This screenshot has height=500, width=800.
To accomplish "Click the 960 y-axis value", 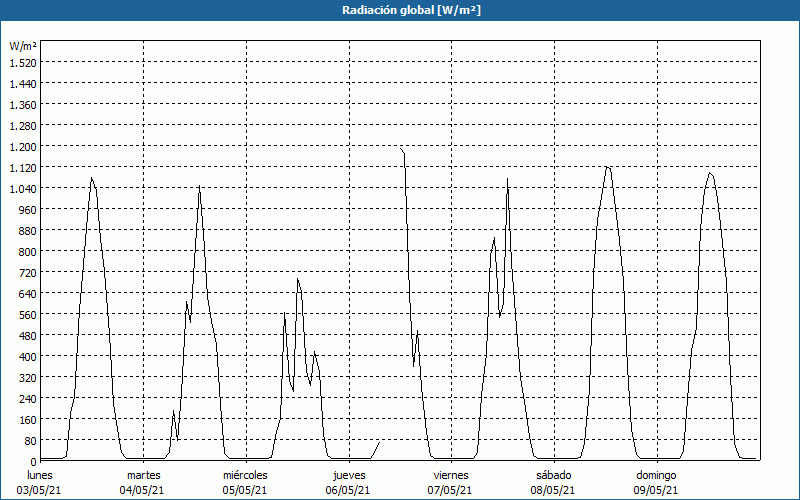I will (28, 210).
